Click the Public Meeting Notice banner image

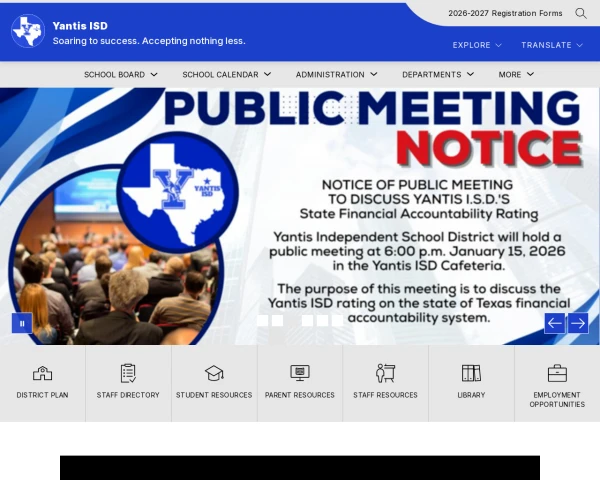(x=300, y=216)
